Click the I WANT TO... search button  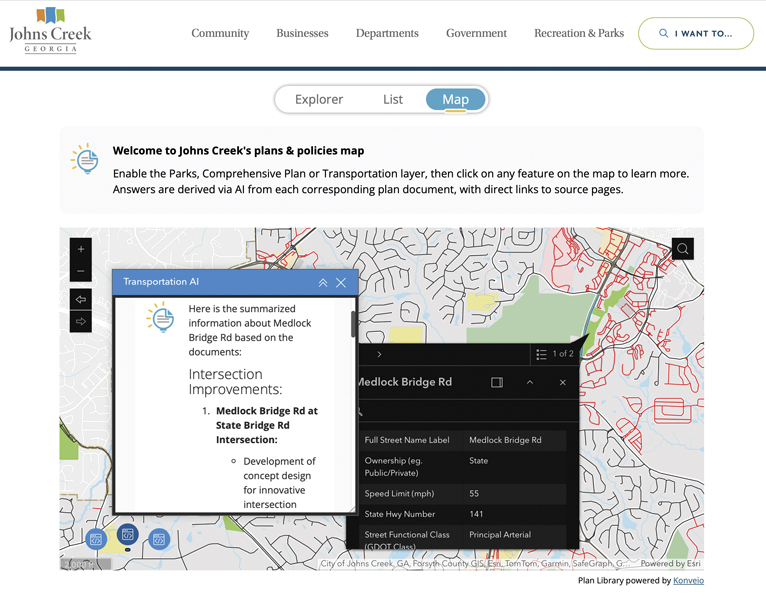(695, 33)
